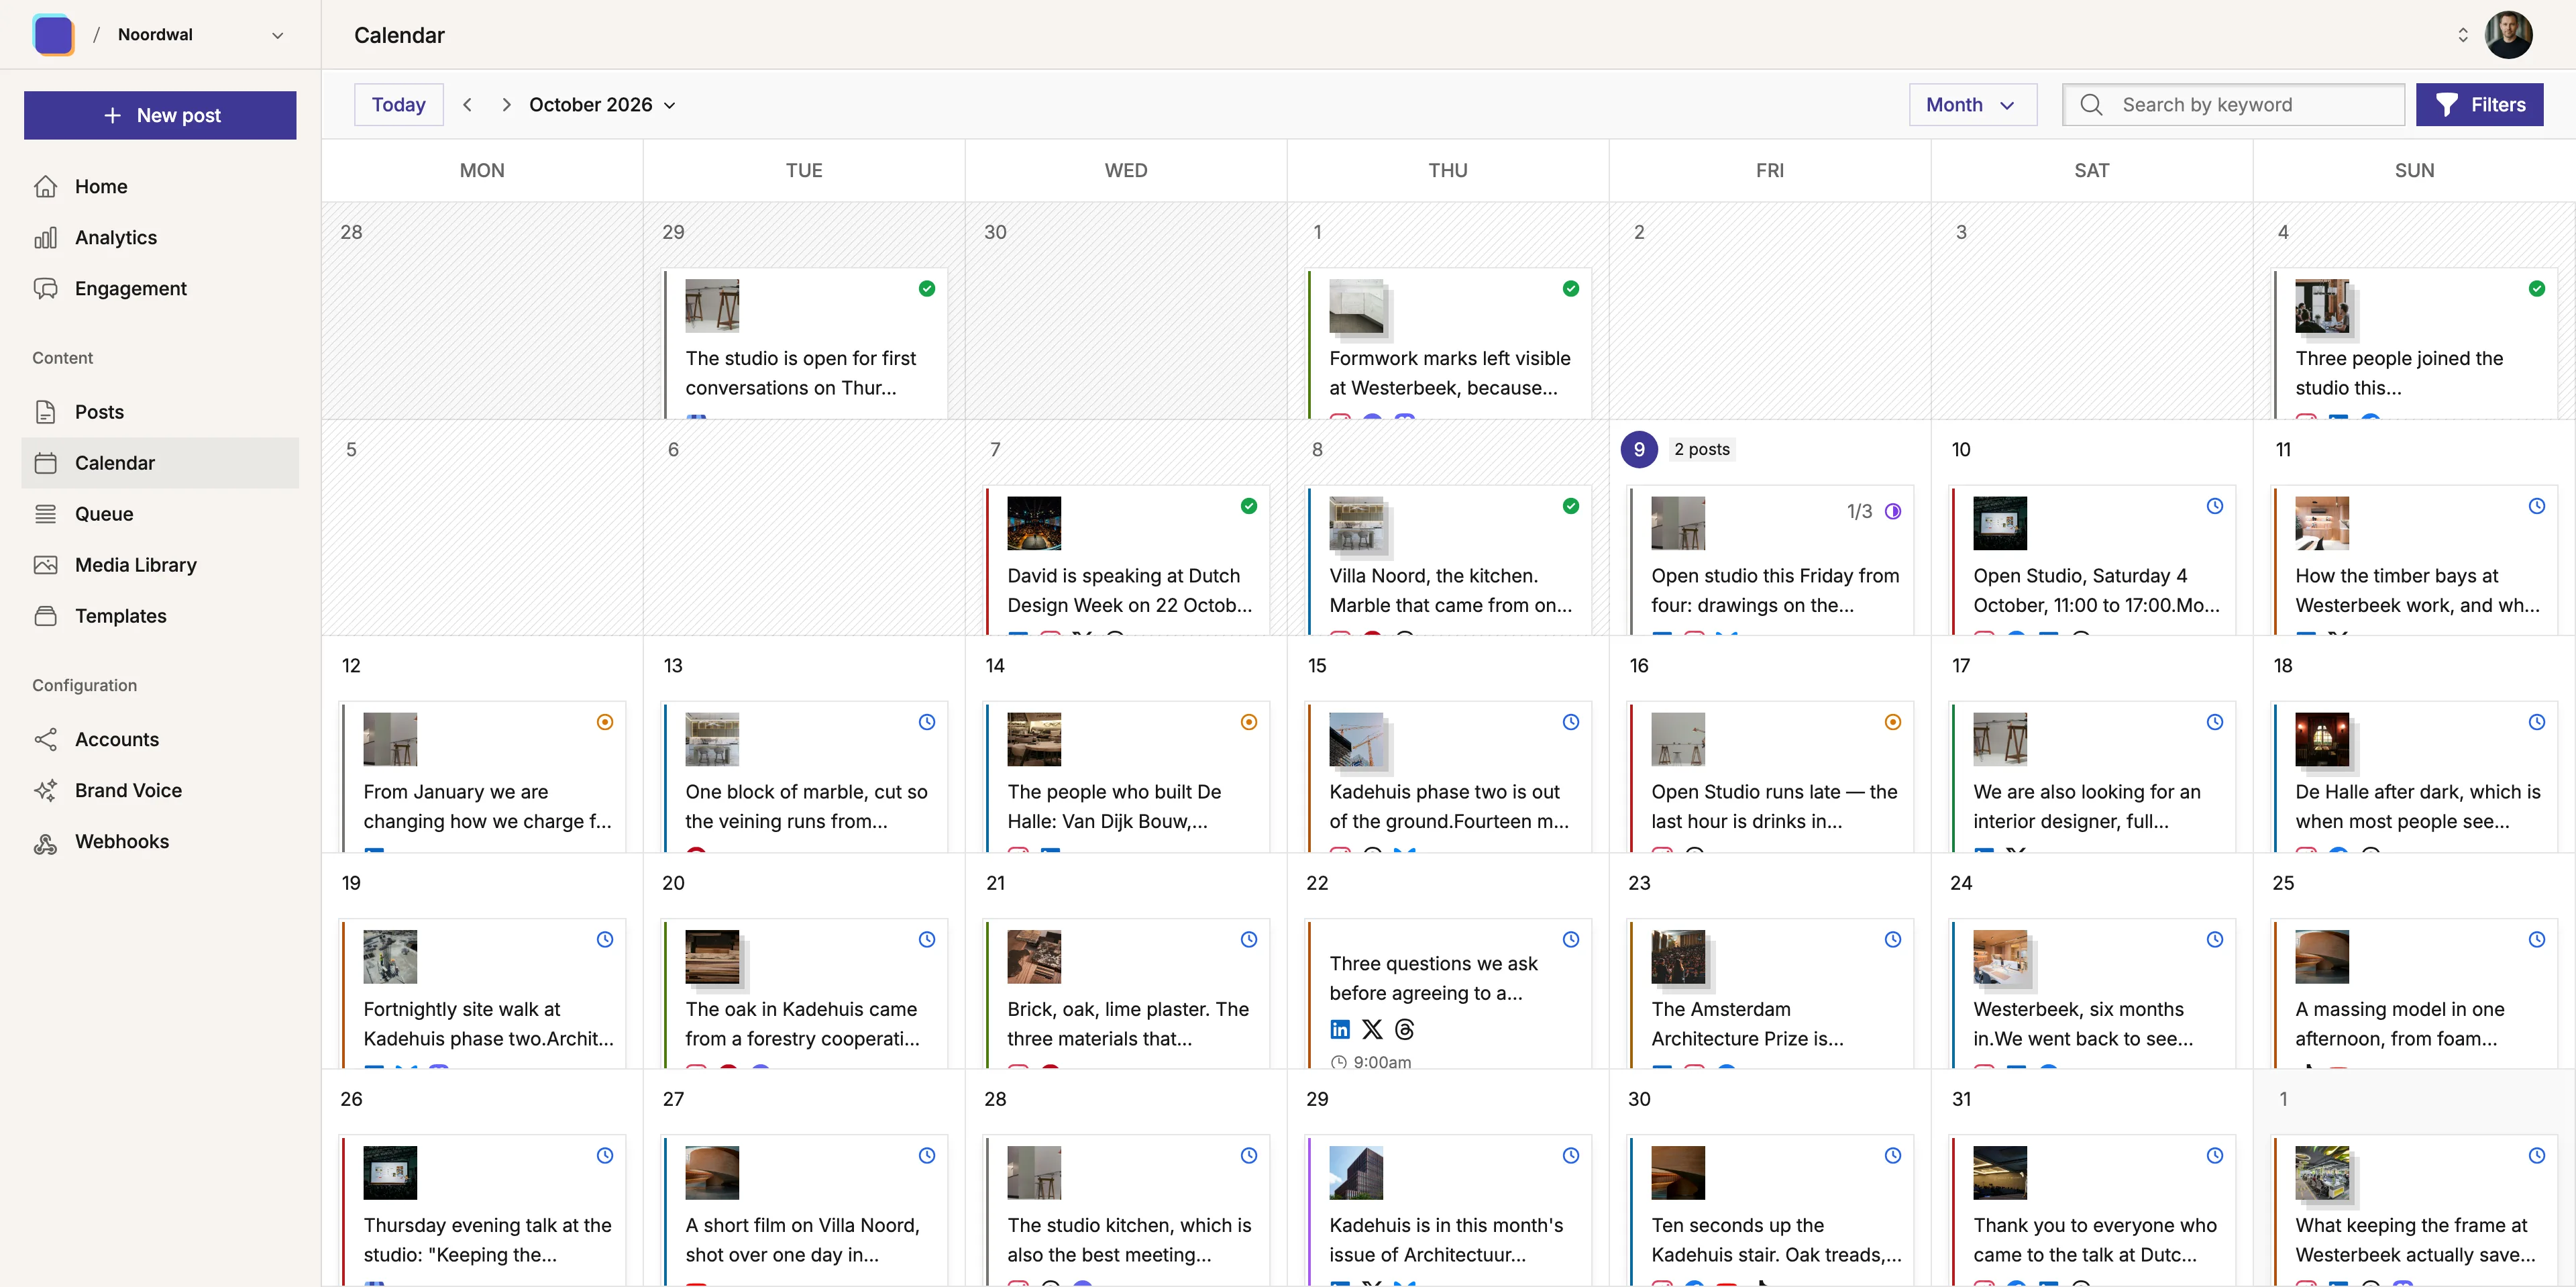Viewport: 2576px width, 1287px height.
Task: Open thumbnail of De Halle after dark post
Action: pos(2321,739)
